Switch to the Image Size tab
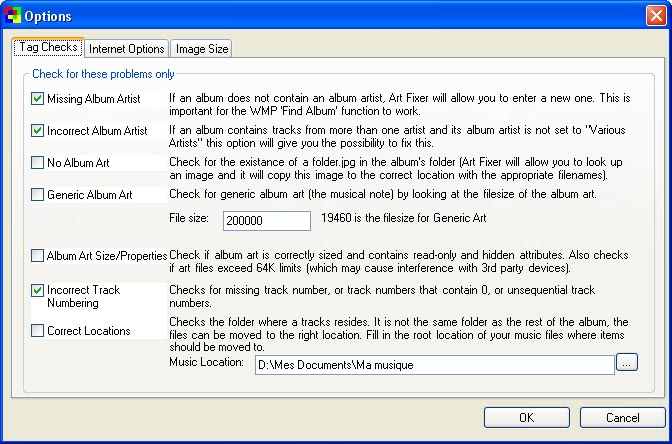Screen dimensions: 672x444 coord(203,48)
